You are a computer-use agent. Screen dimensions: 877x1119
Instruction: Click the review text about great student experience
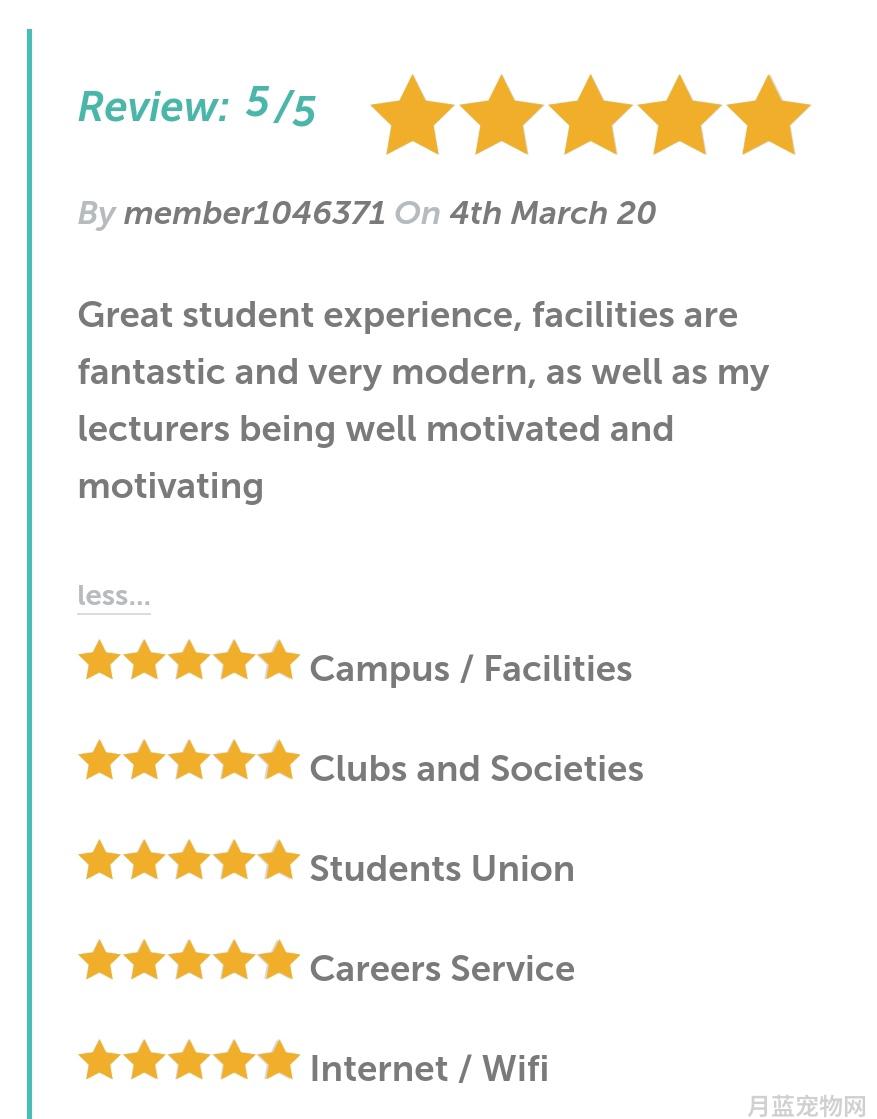[423, 400]
